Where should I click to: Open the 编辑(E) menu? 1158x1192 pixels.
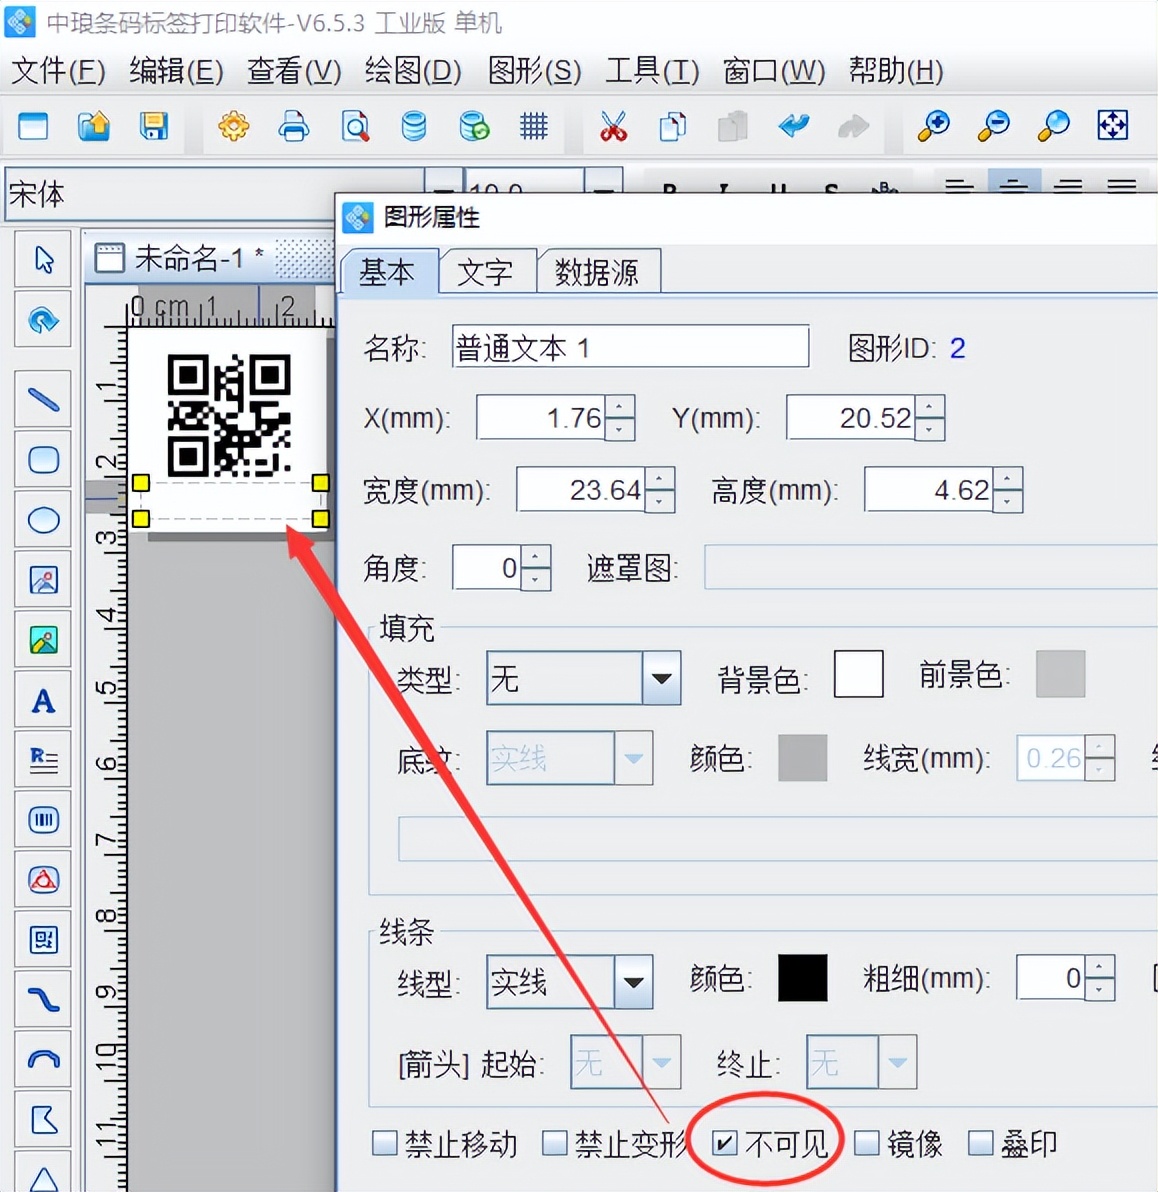click(x=176, y=71)
